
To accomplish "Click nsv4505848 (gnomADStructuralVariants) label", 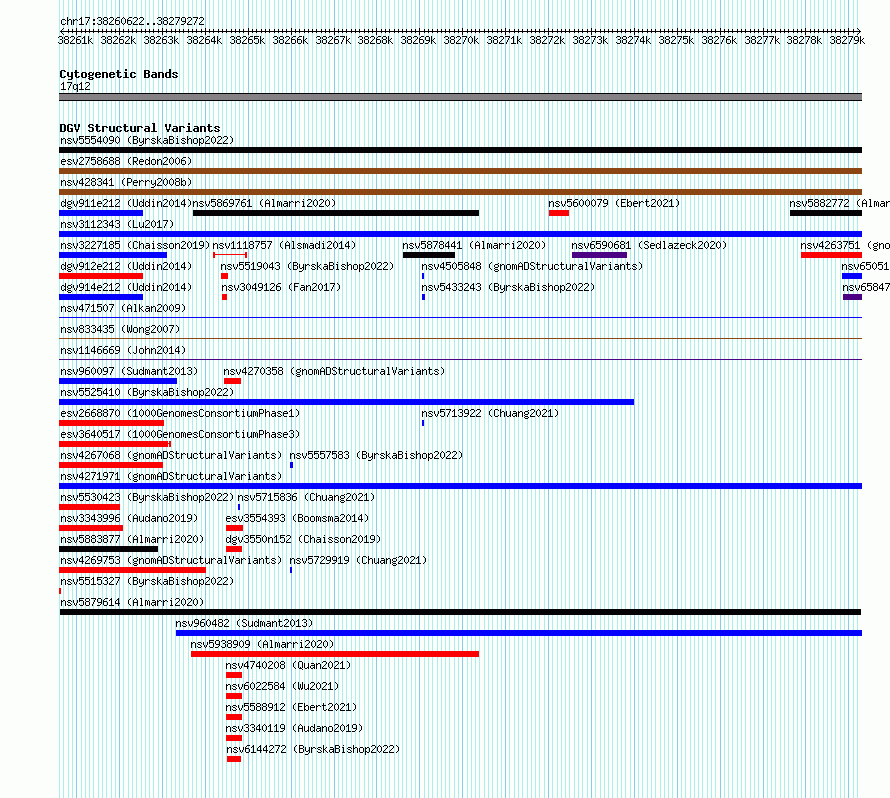I will click(x=532, y=266).
